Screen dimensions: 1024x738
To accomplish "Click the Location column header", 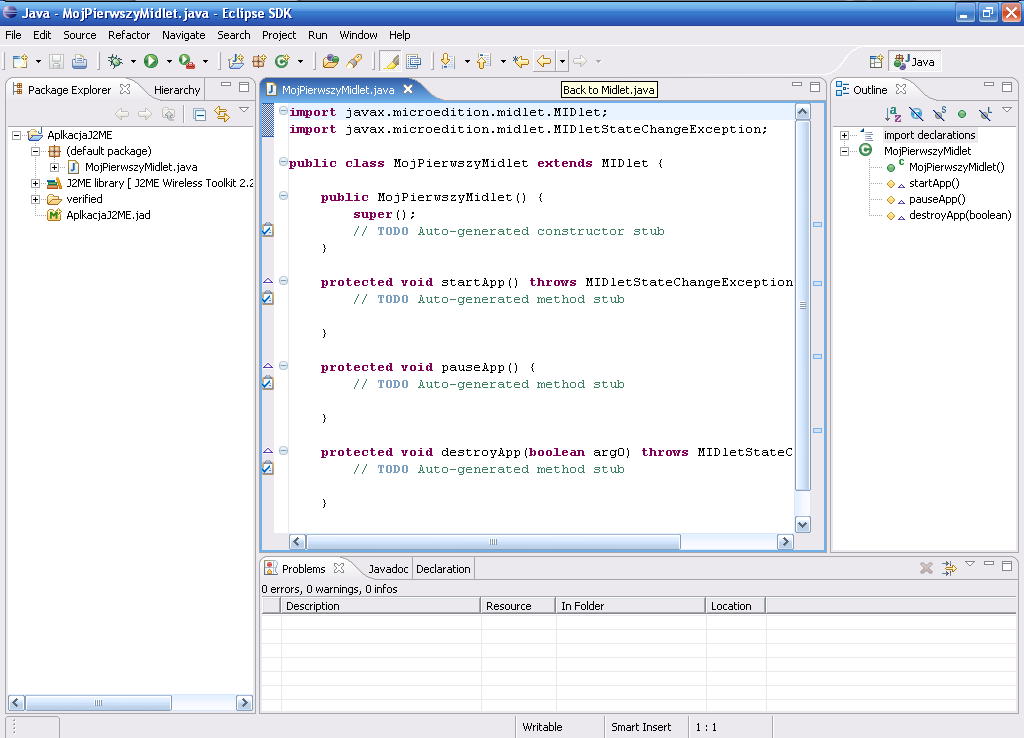I will coord(736,606).
